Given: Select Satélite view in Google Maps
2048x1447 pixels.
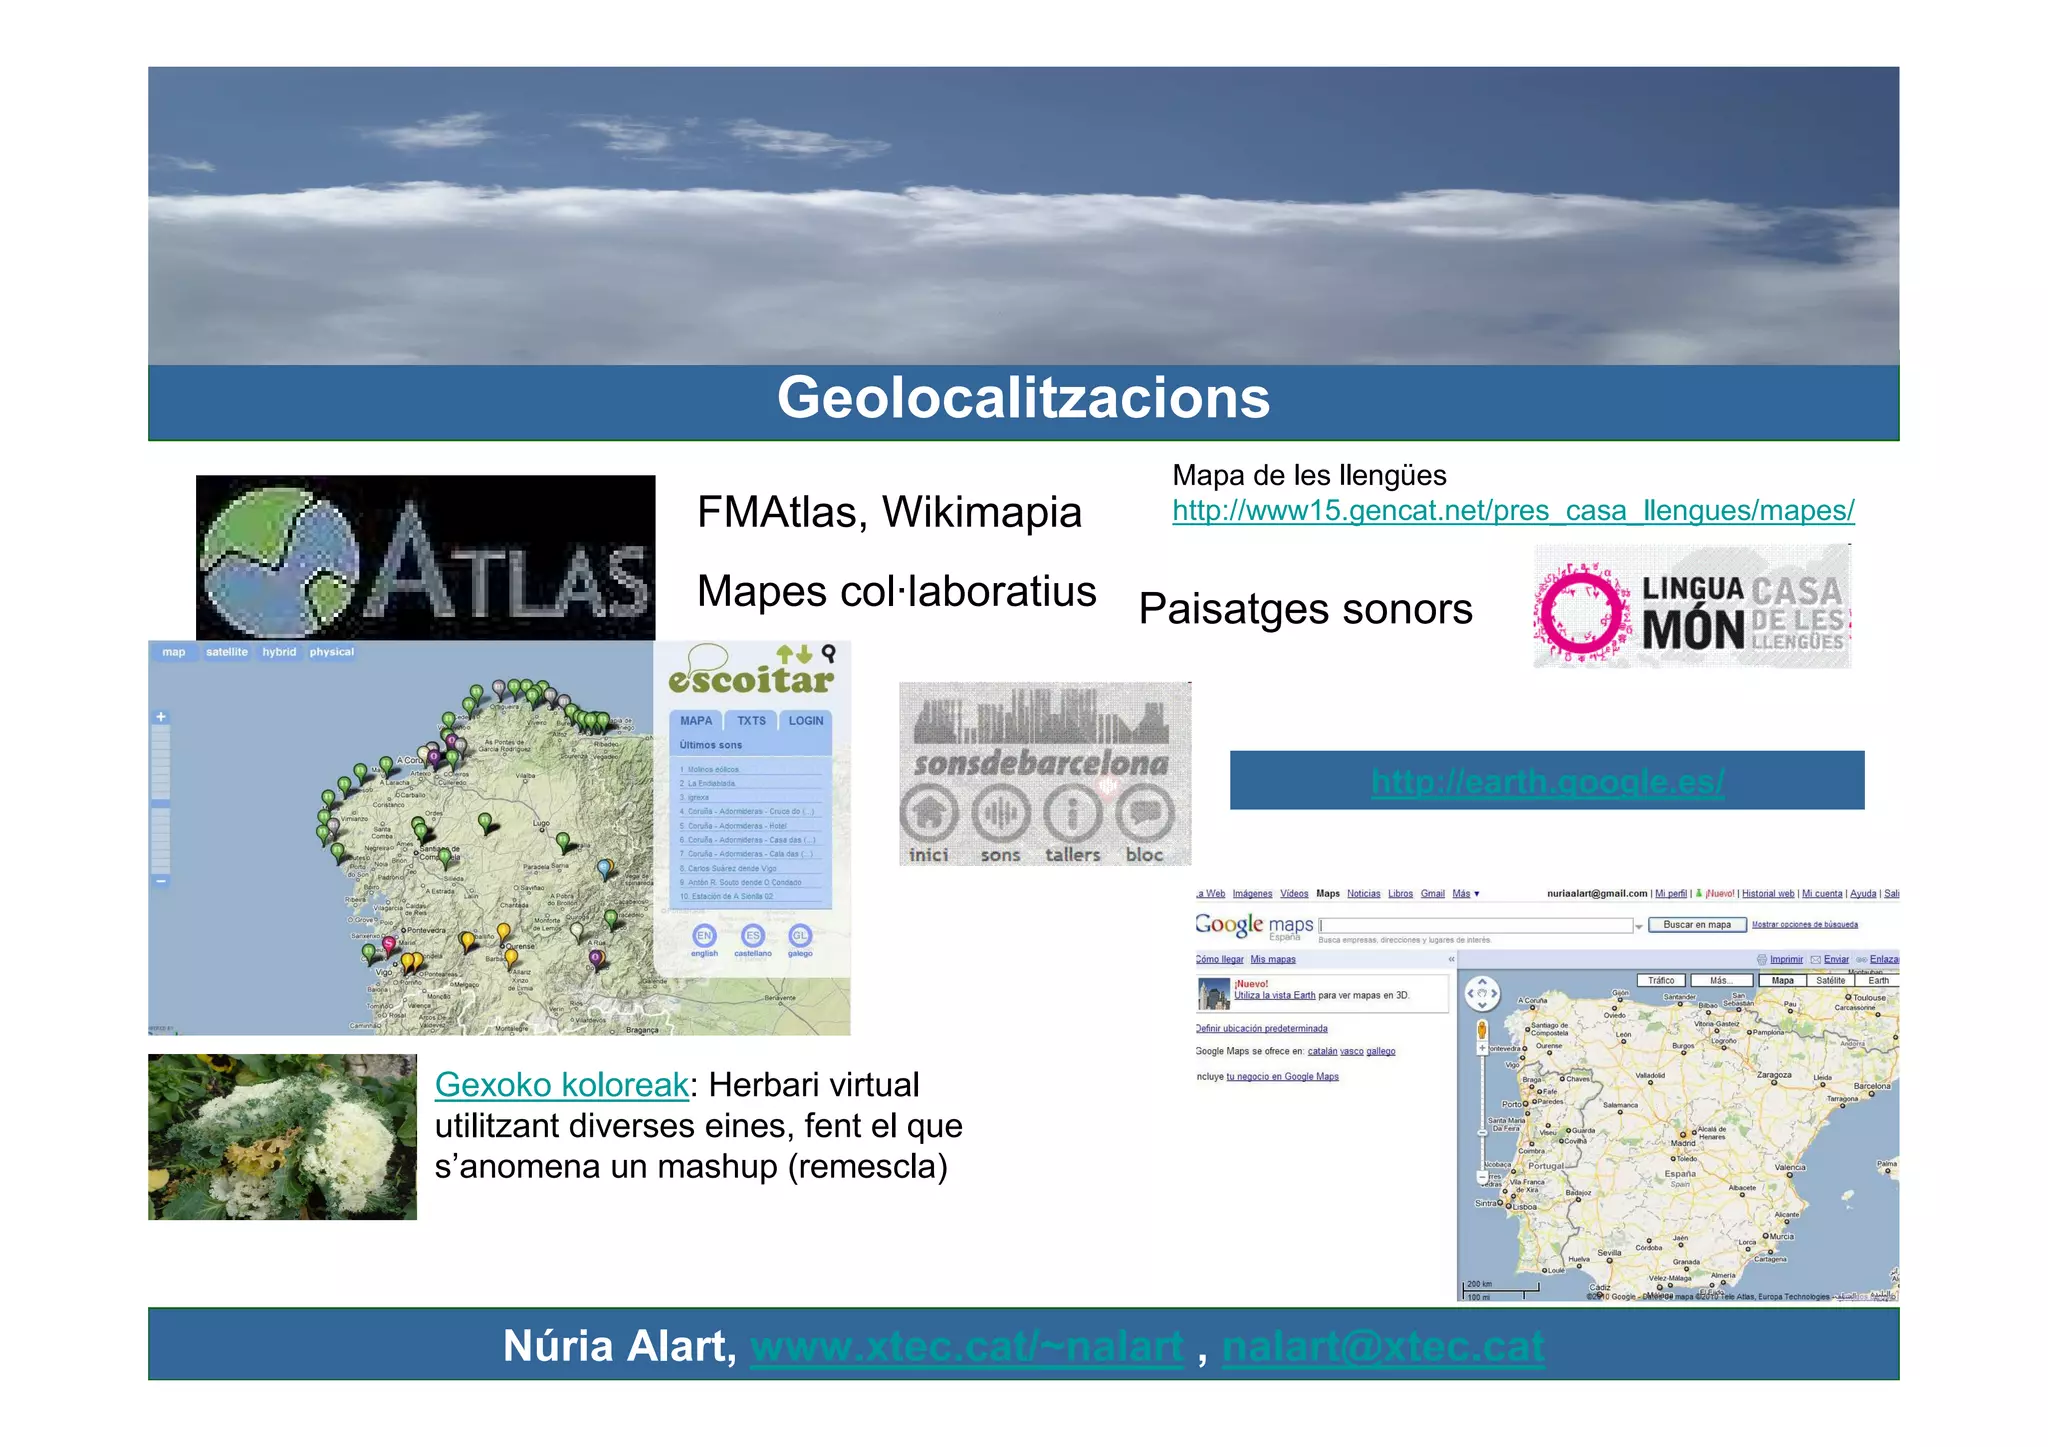Looking at the screenshot, I should click(x=1831, y=981).
